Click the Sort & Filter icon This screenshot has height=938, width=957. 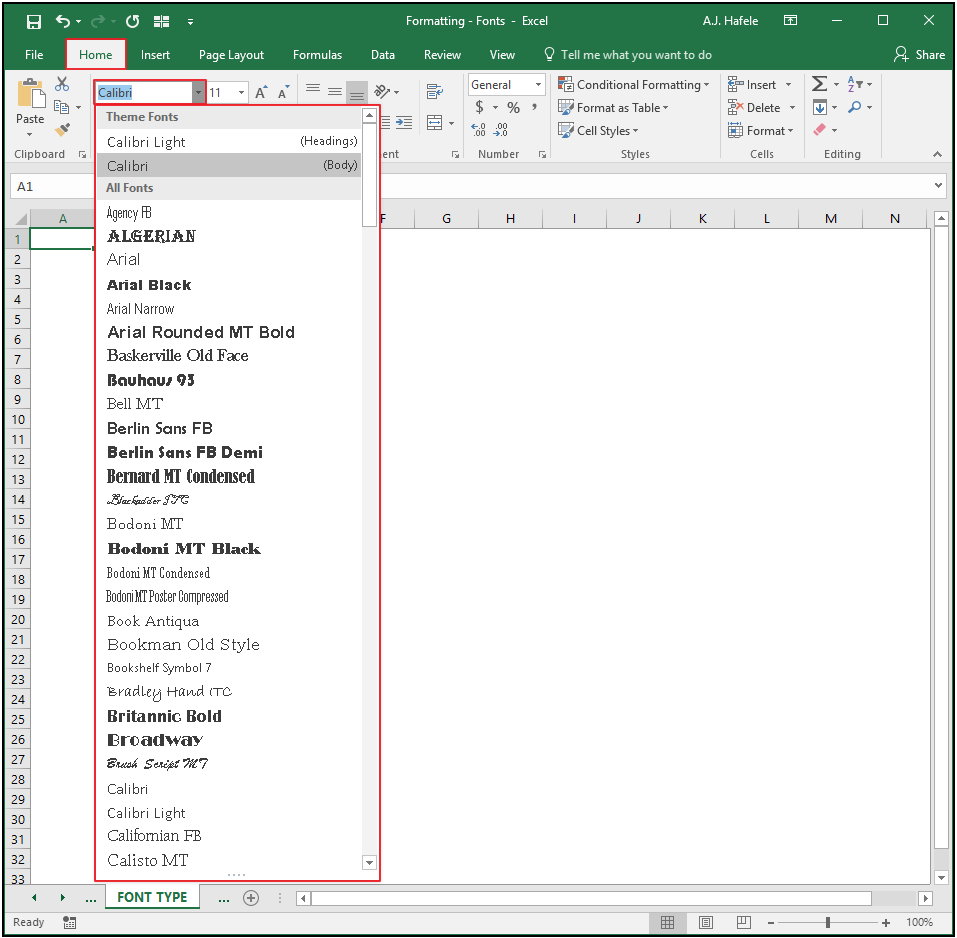pyautogui.click(x=855, y=84)
